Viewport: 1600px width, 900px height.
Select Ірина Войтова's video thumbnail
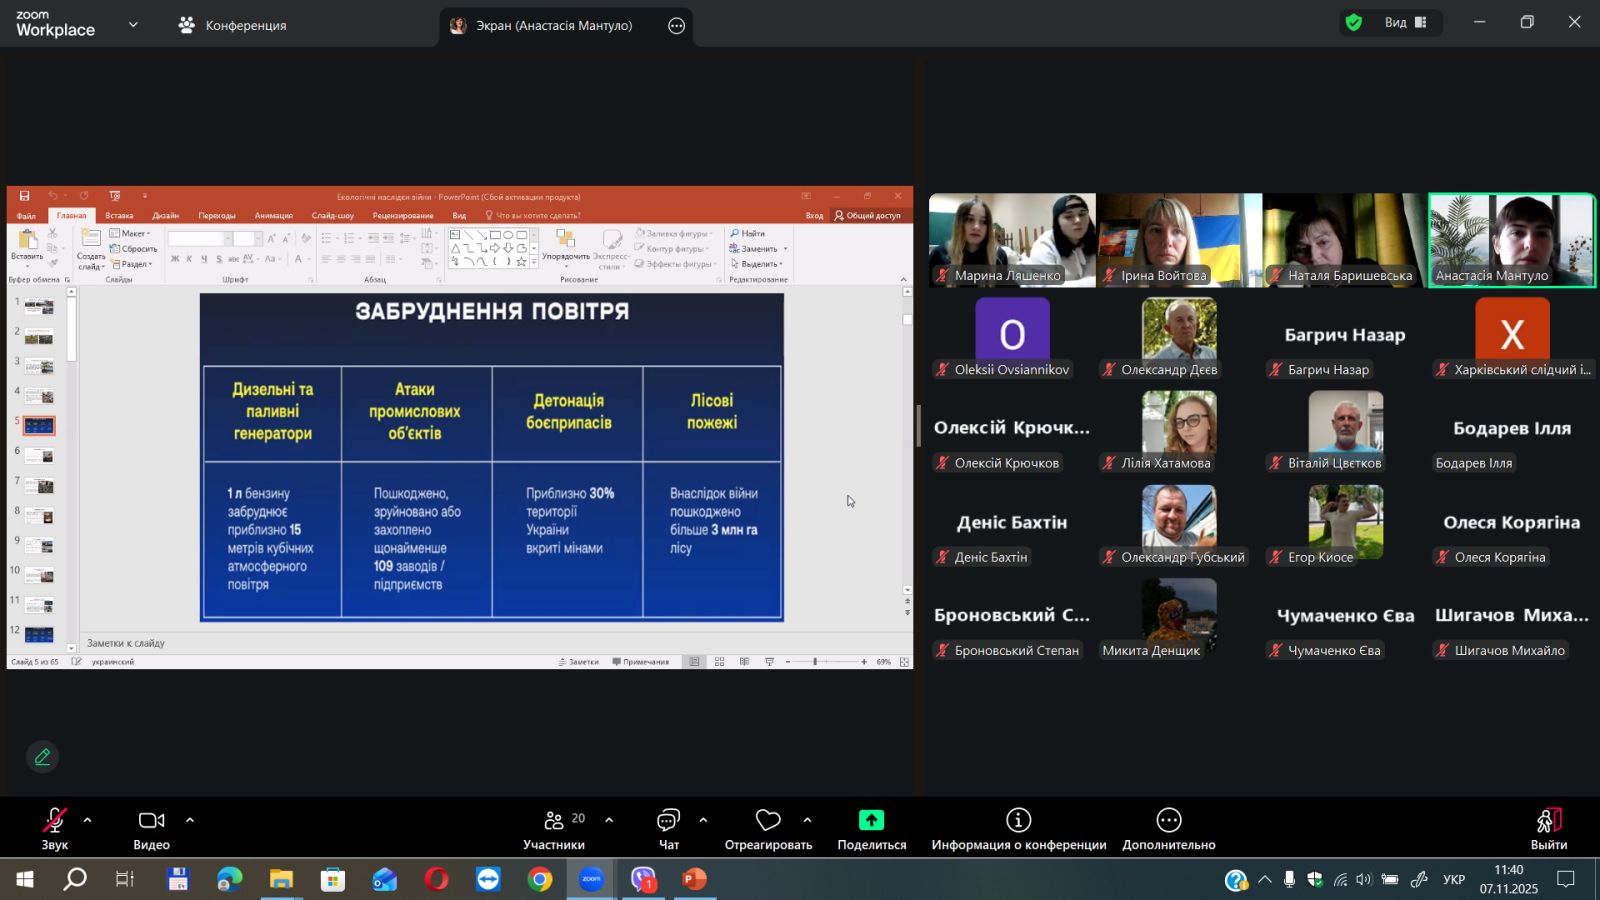1179,240
